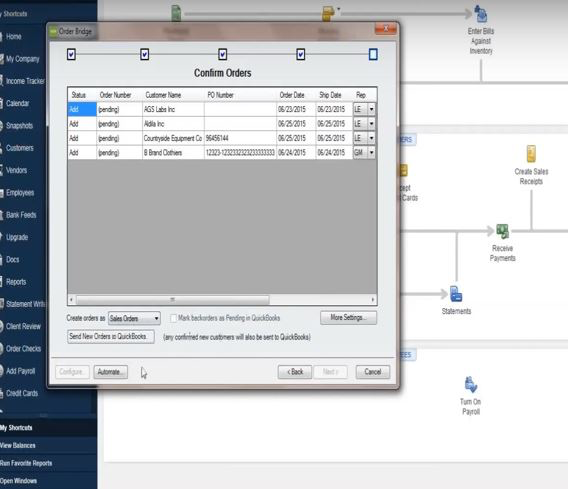Open the Create orders as dropdown
The width and height of the screenshot is (568, 489).
click(x=134, y=318)
